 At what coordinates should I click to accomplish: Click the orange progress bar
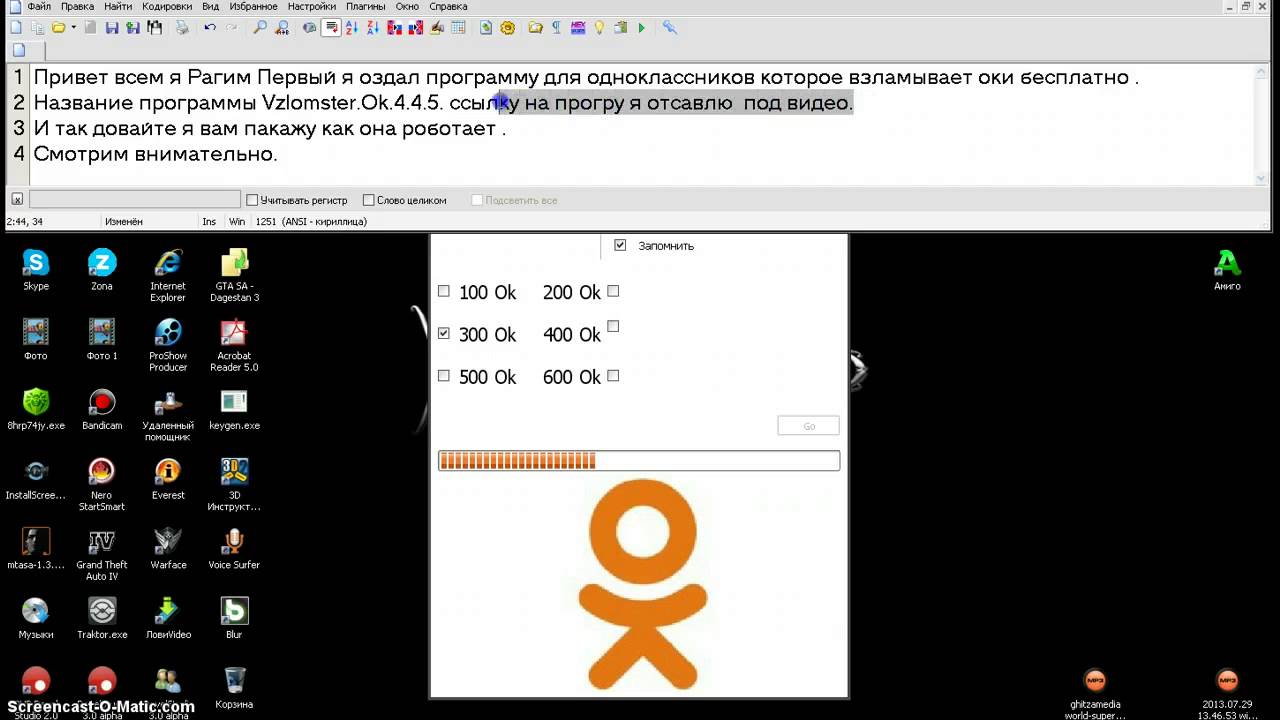coord(639,460)
